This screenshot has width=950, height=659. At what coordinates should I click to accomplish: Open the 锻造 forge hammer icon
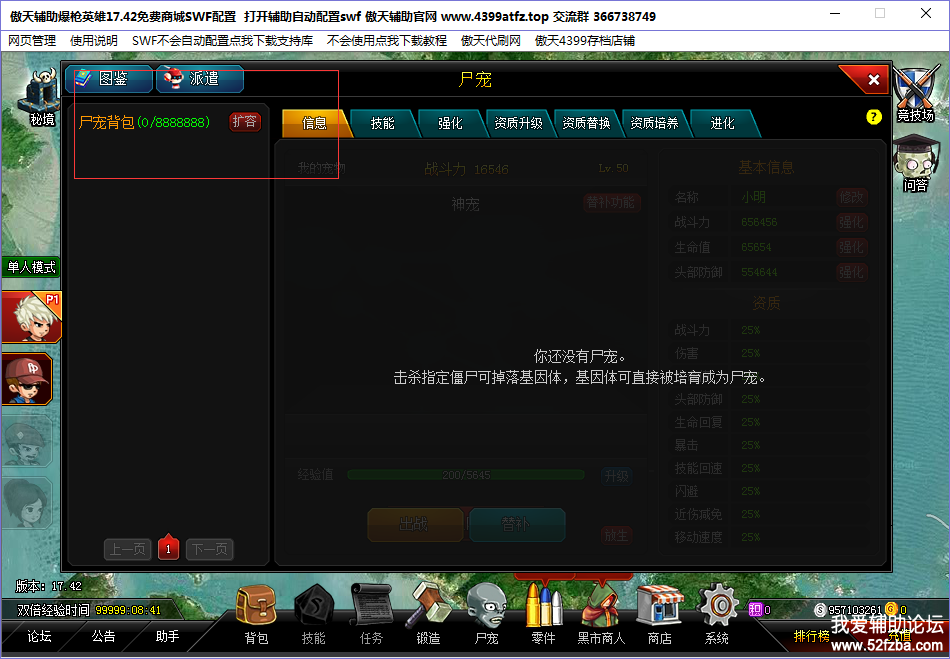(x=428, y=614)
